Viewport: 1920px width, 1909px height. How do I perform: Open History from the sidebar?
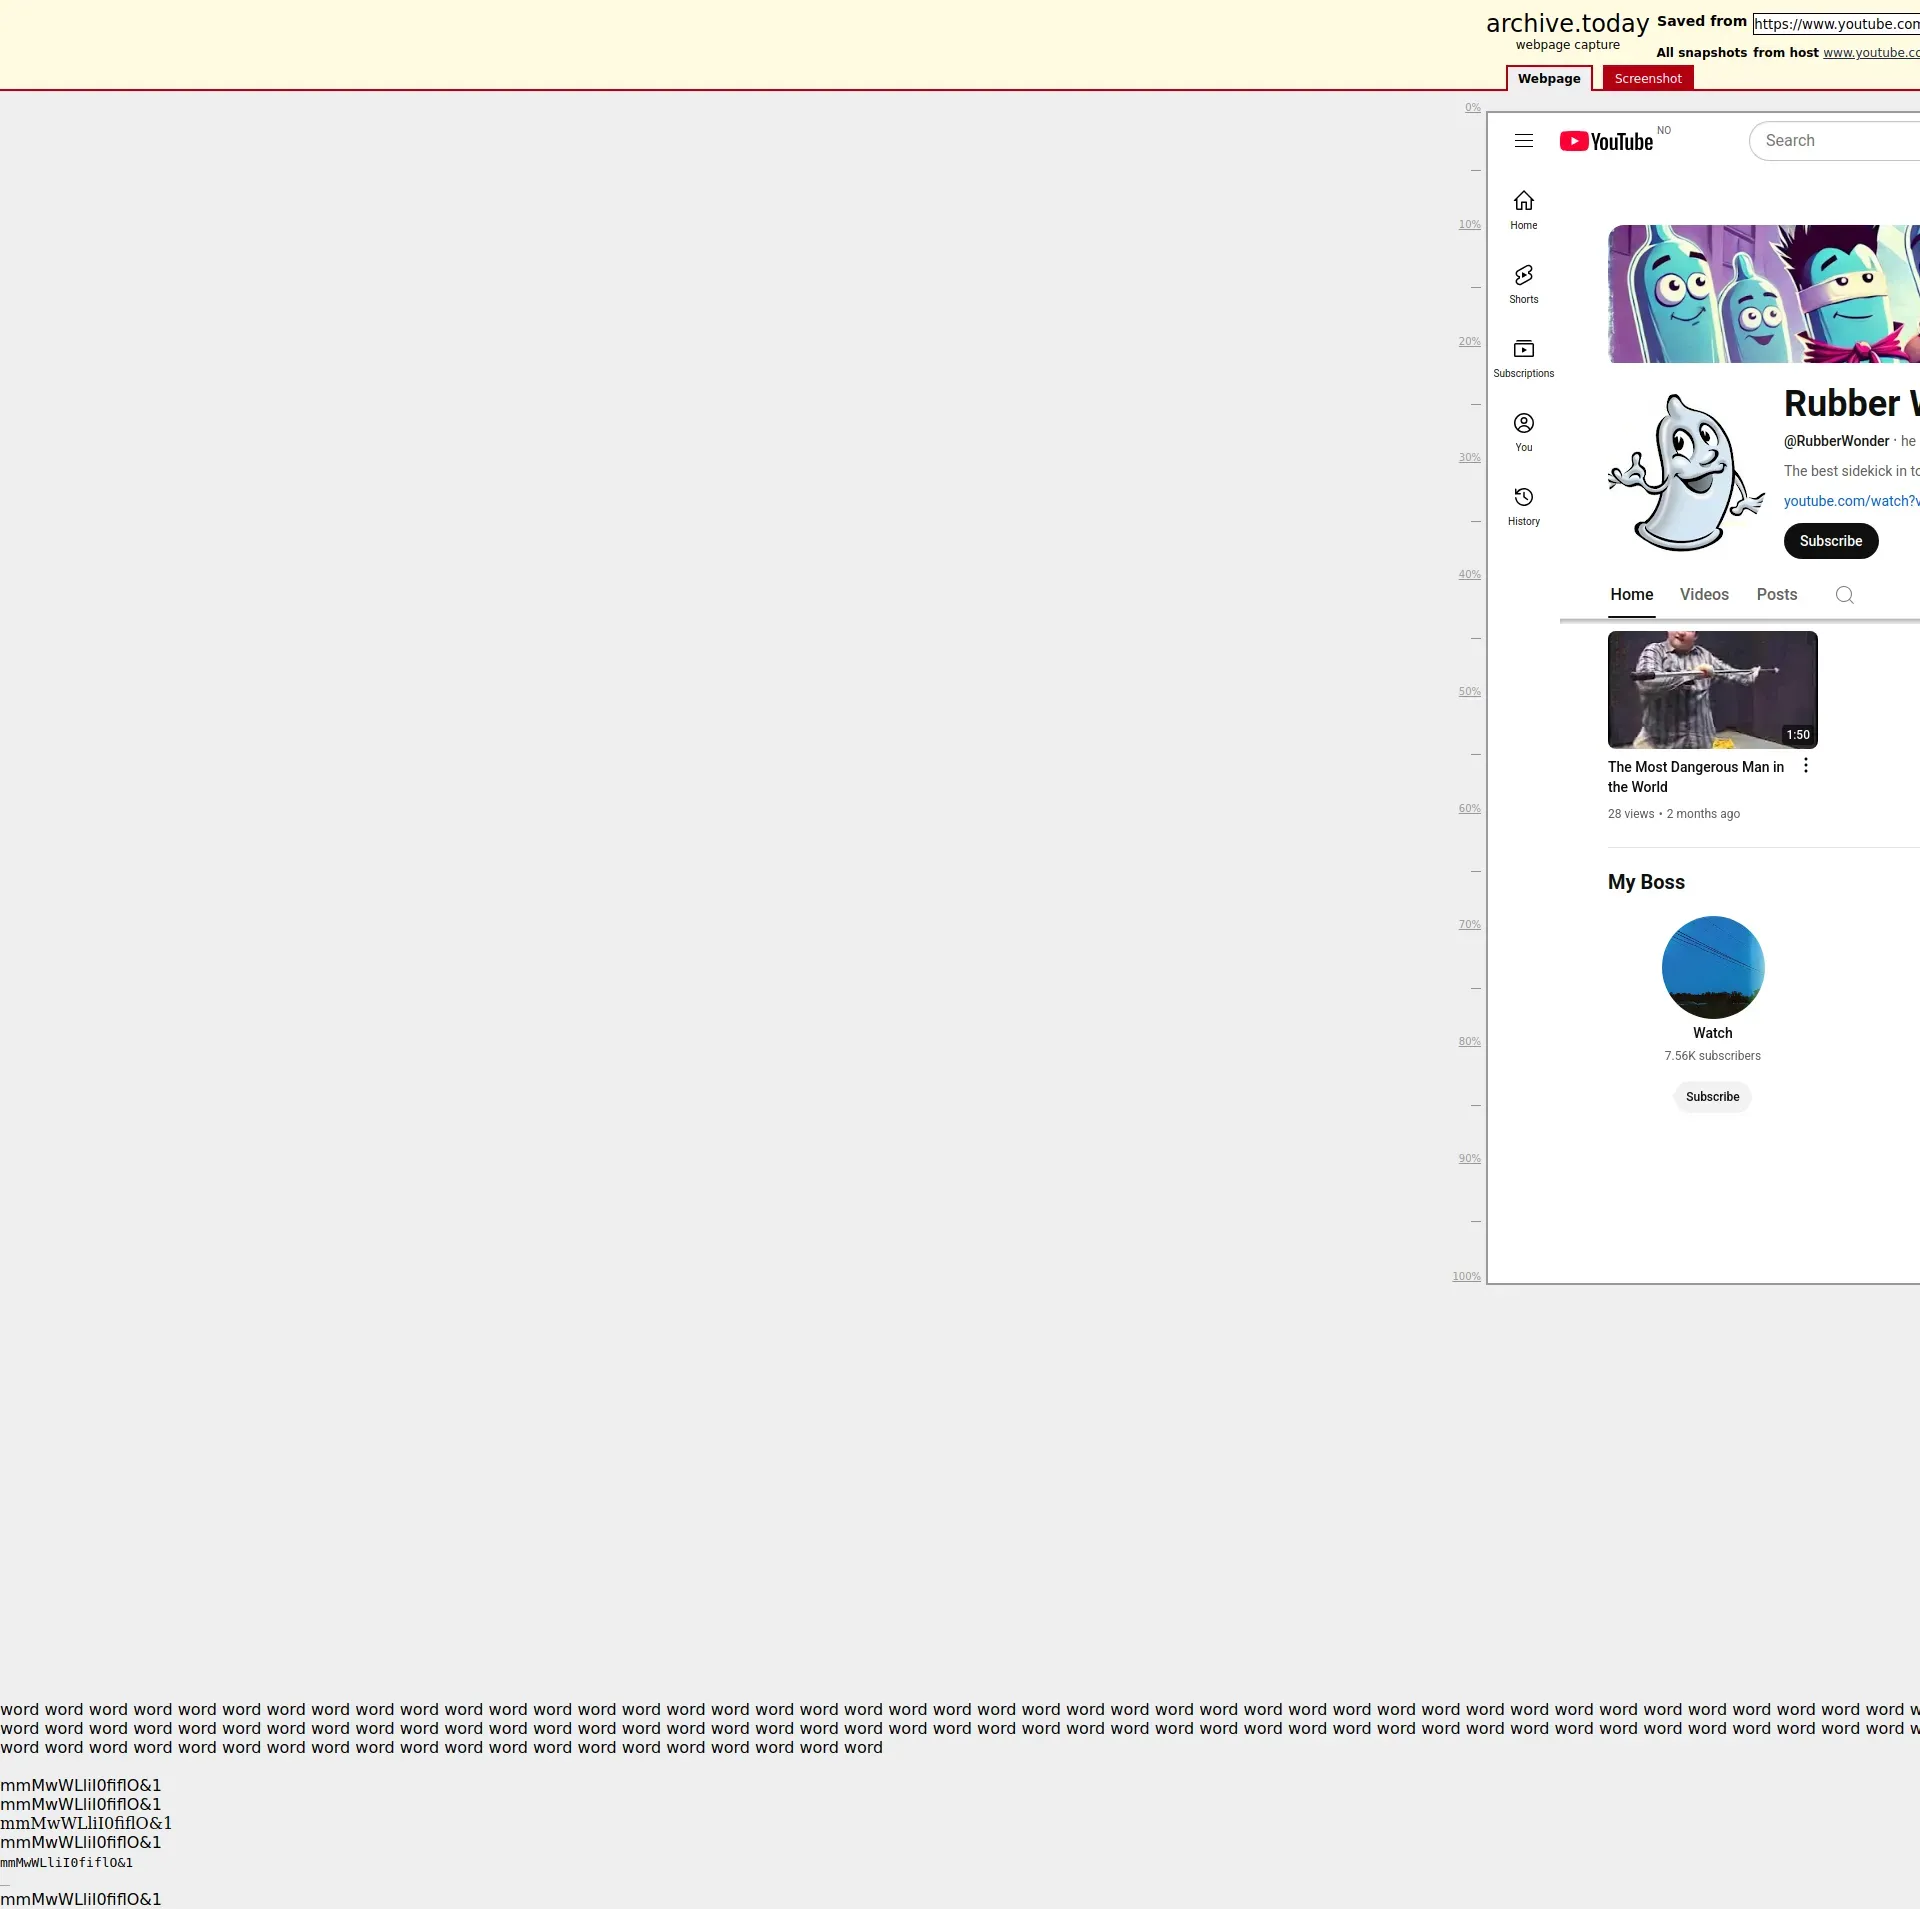[1523, 505]
